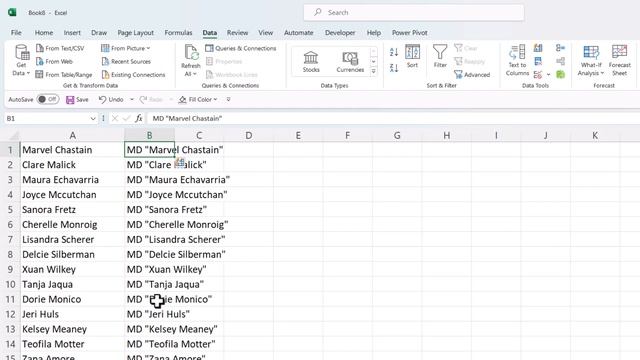The width and height of the screenshot is (640, 360).
Task: Click the Insert Function fx button
Action: tap(139, 118)
